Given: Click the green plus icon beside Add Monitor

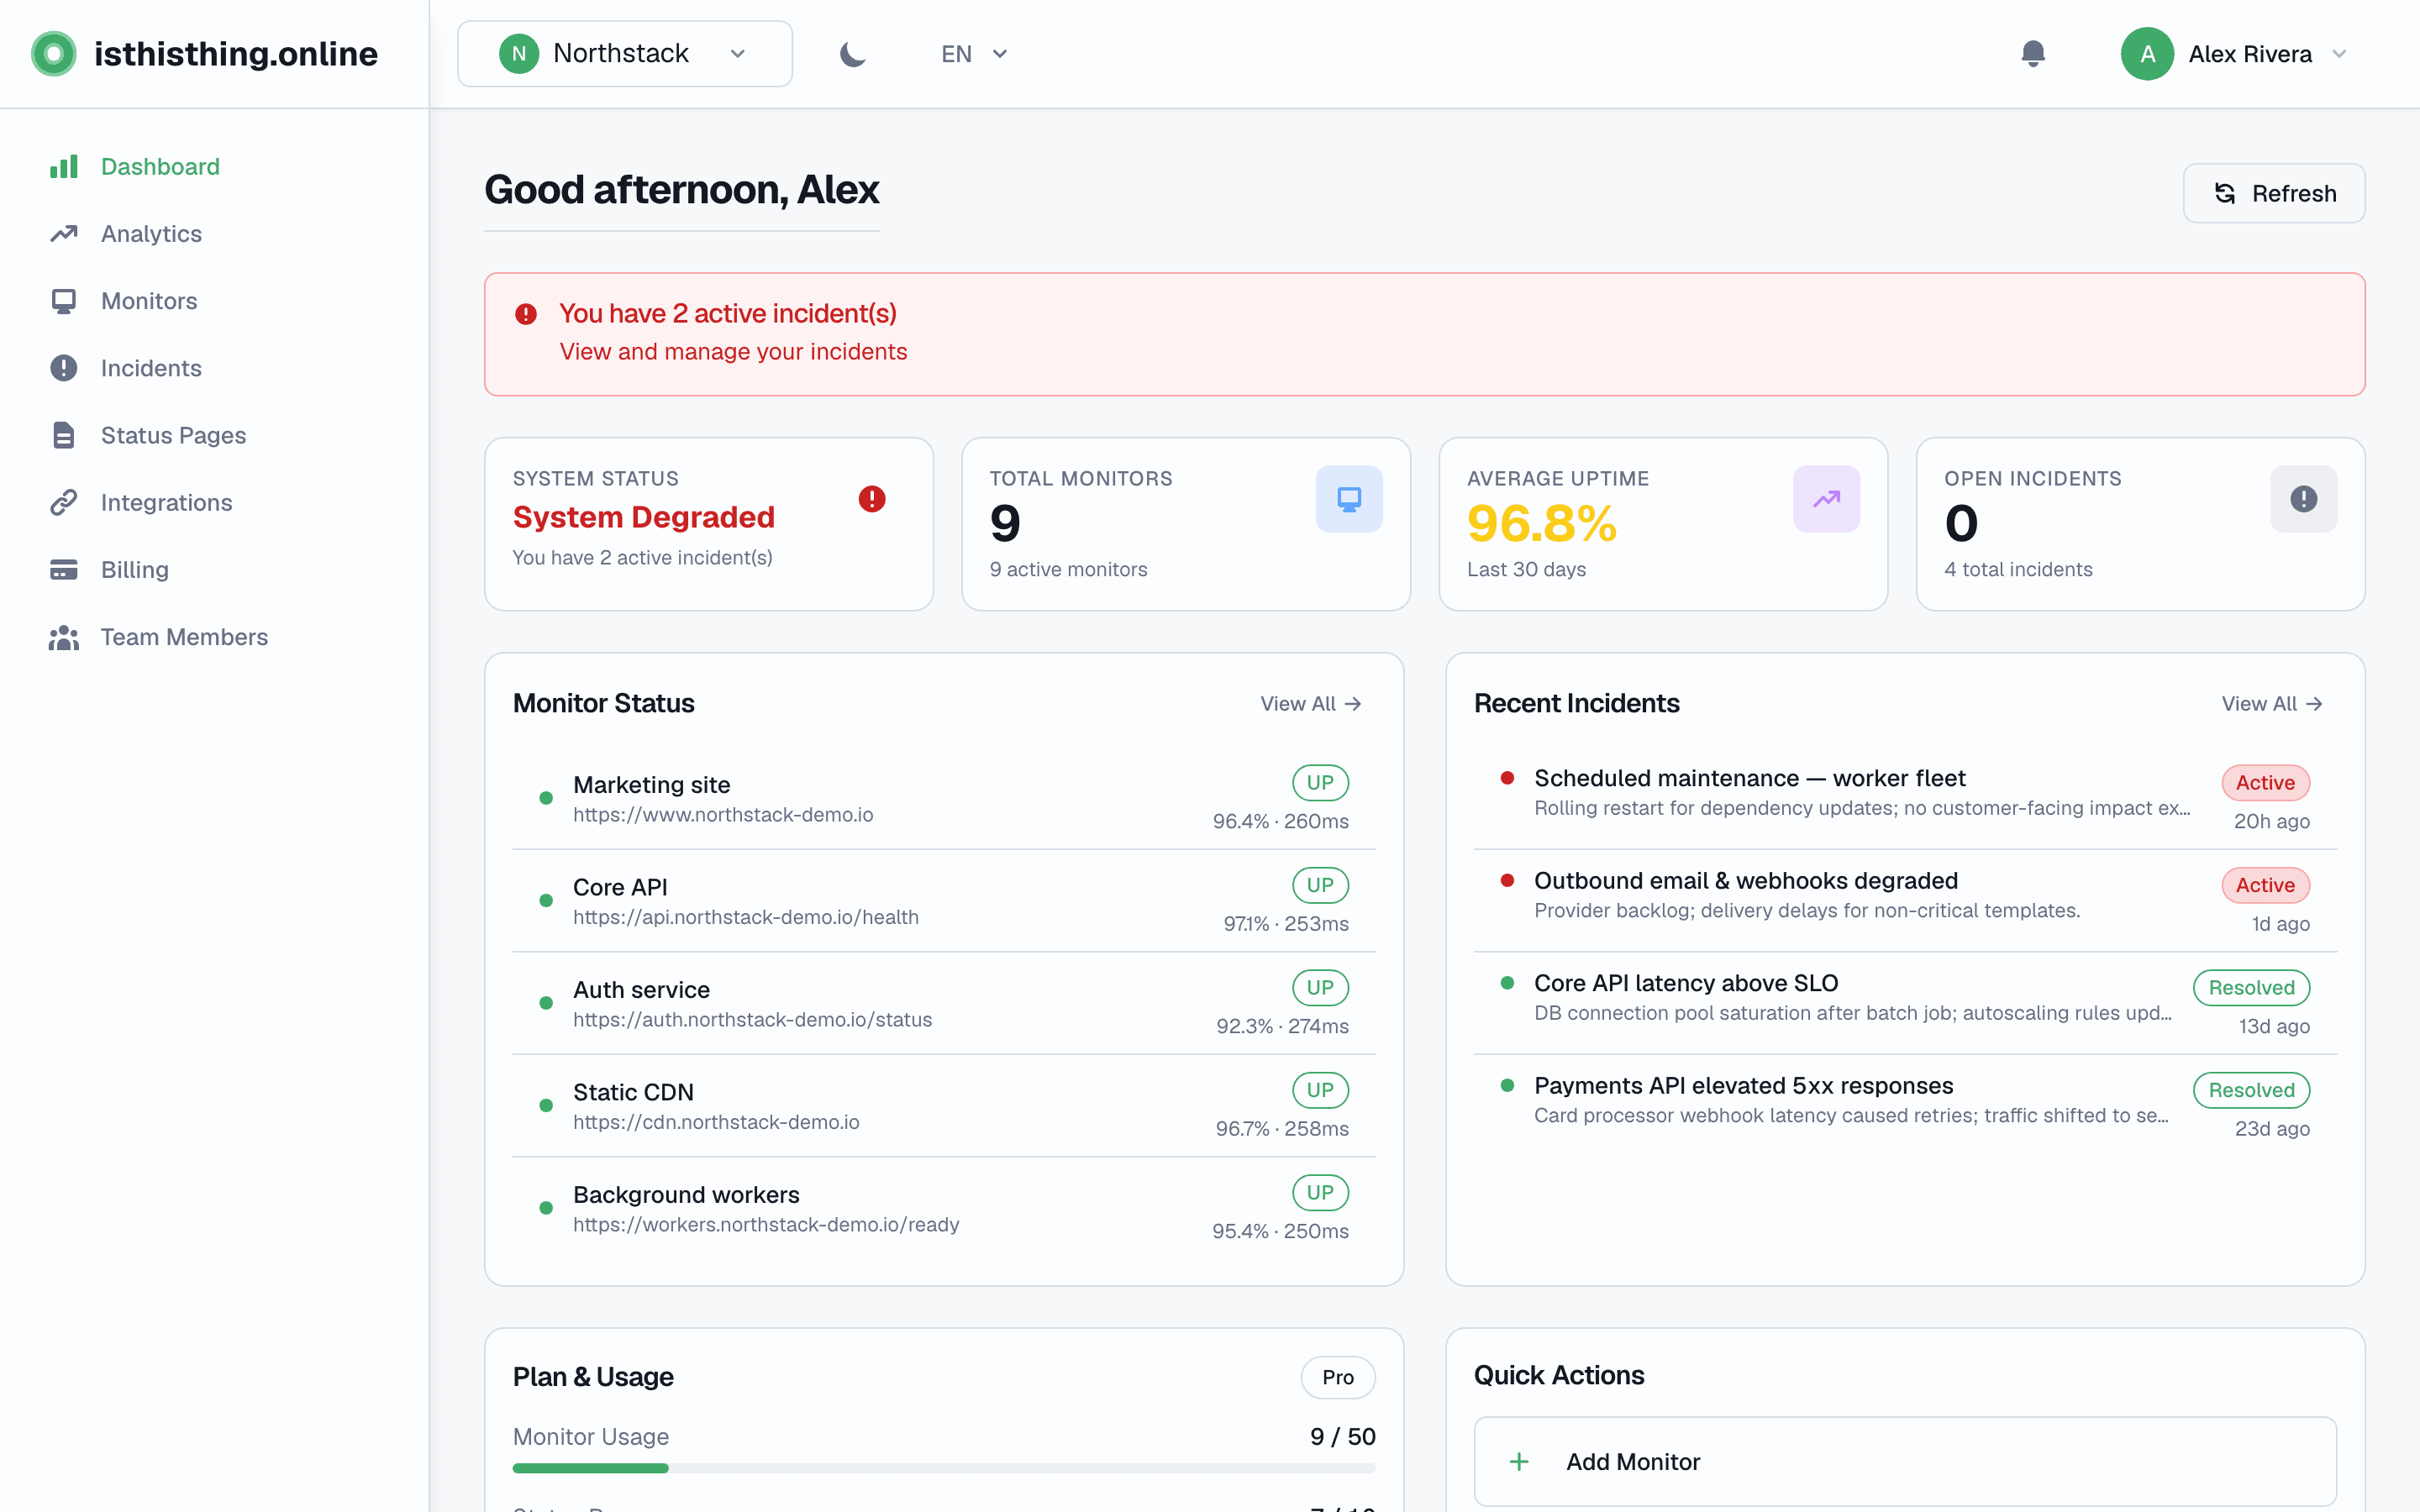Looking at the screenshot, I should tap(1519, 1462).
